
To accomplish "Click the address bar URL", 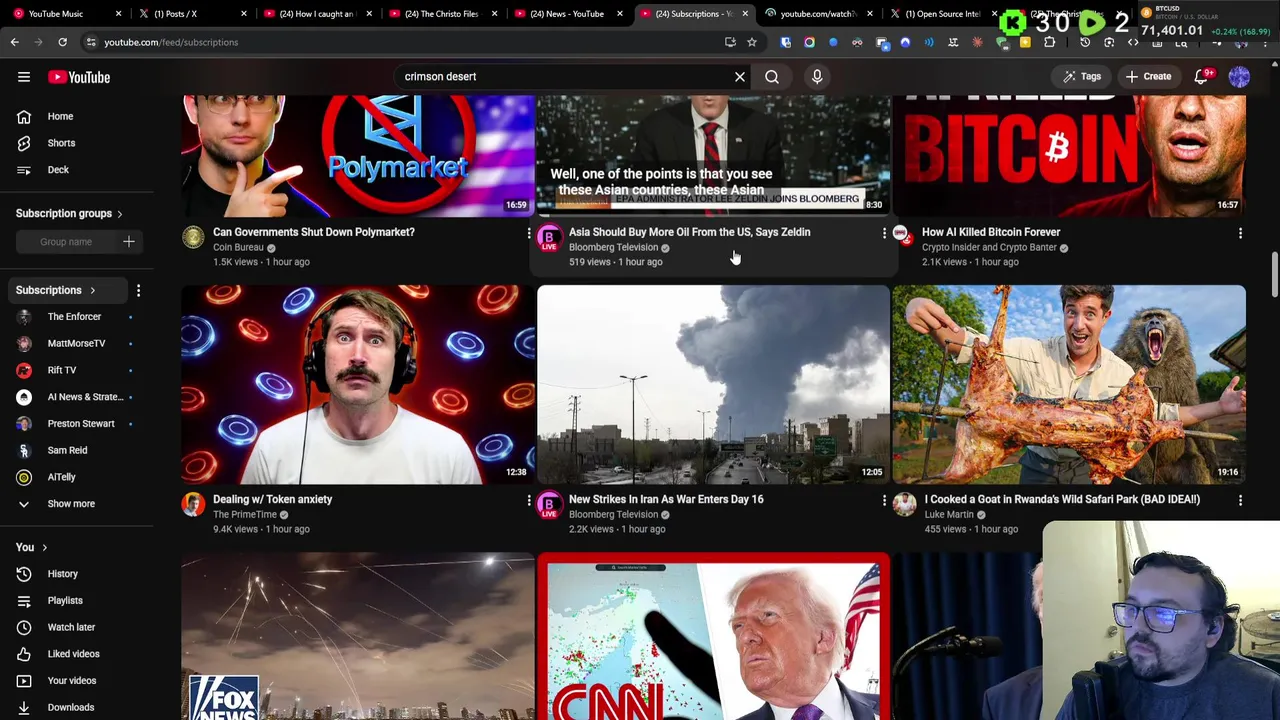I will (171, 42).
